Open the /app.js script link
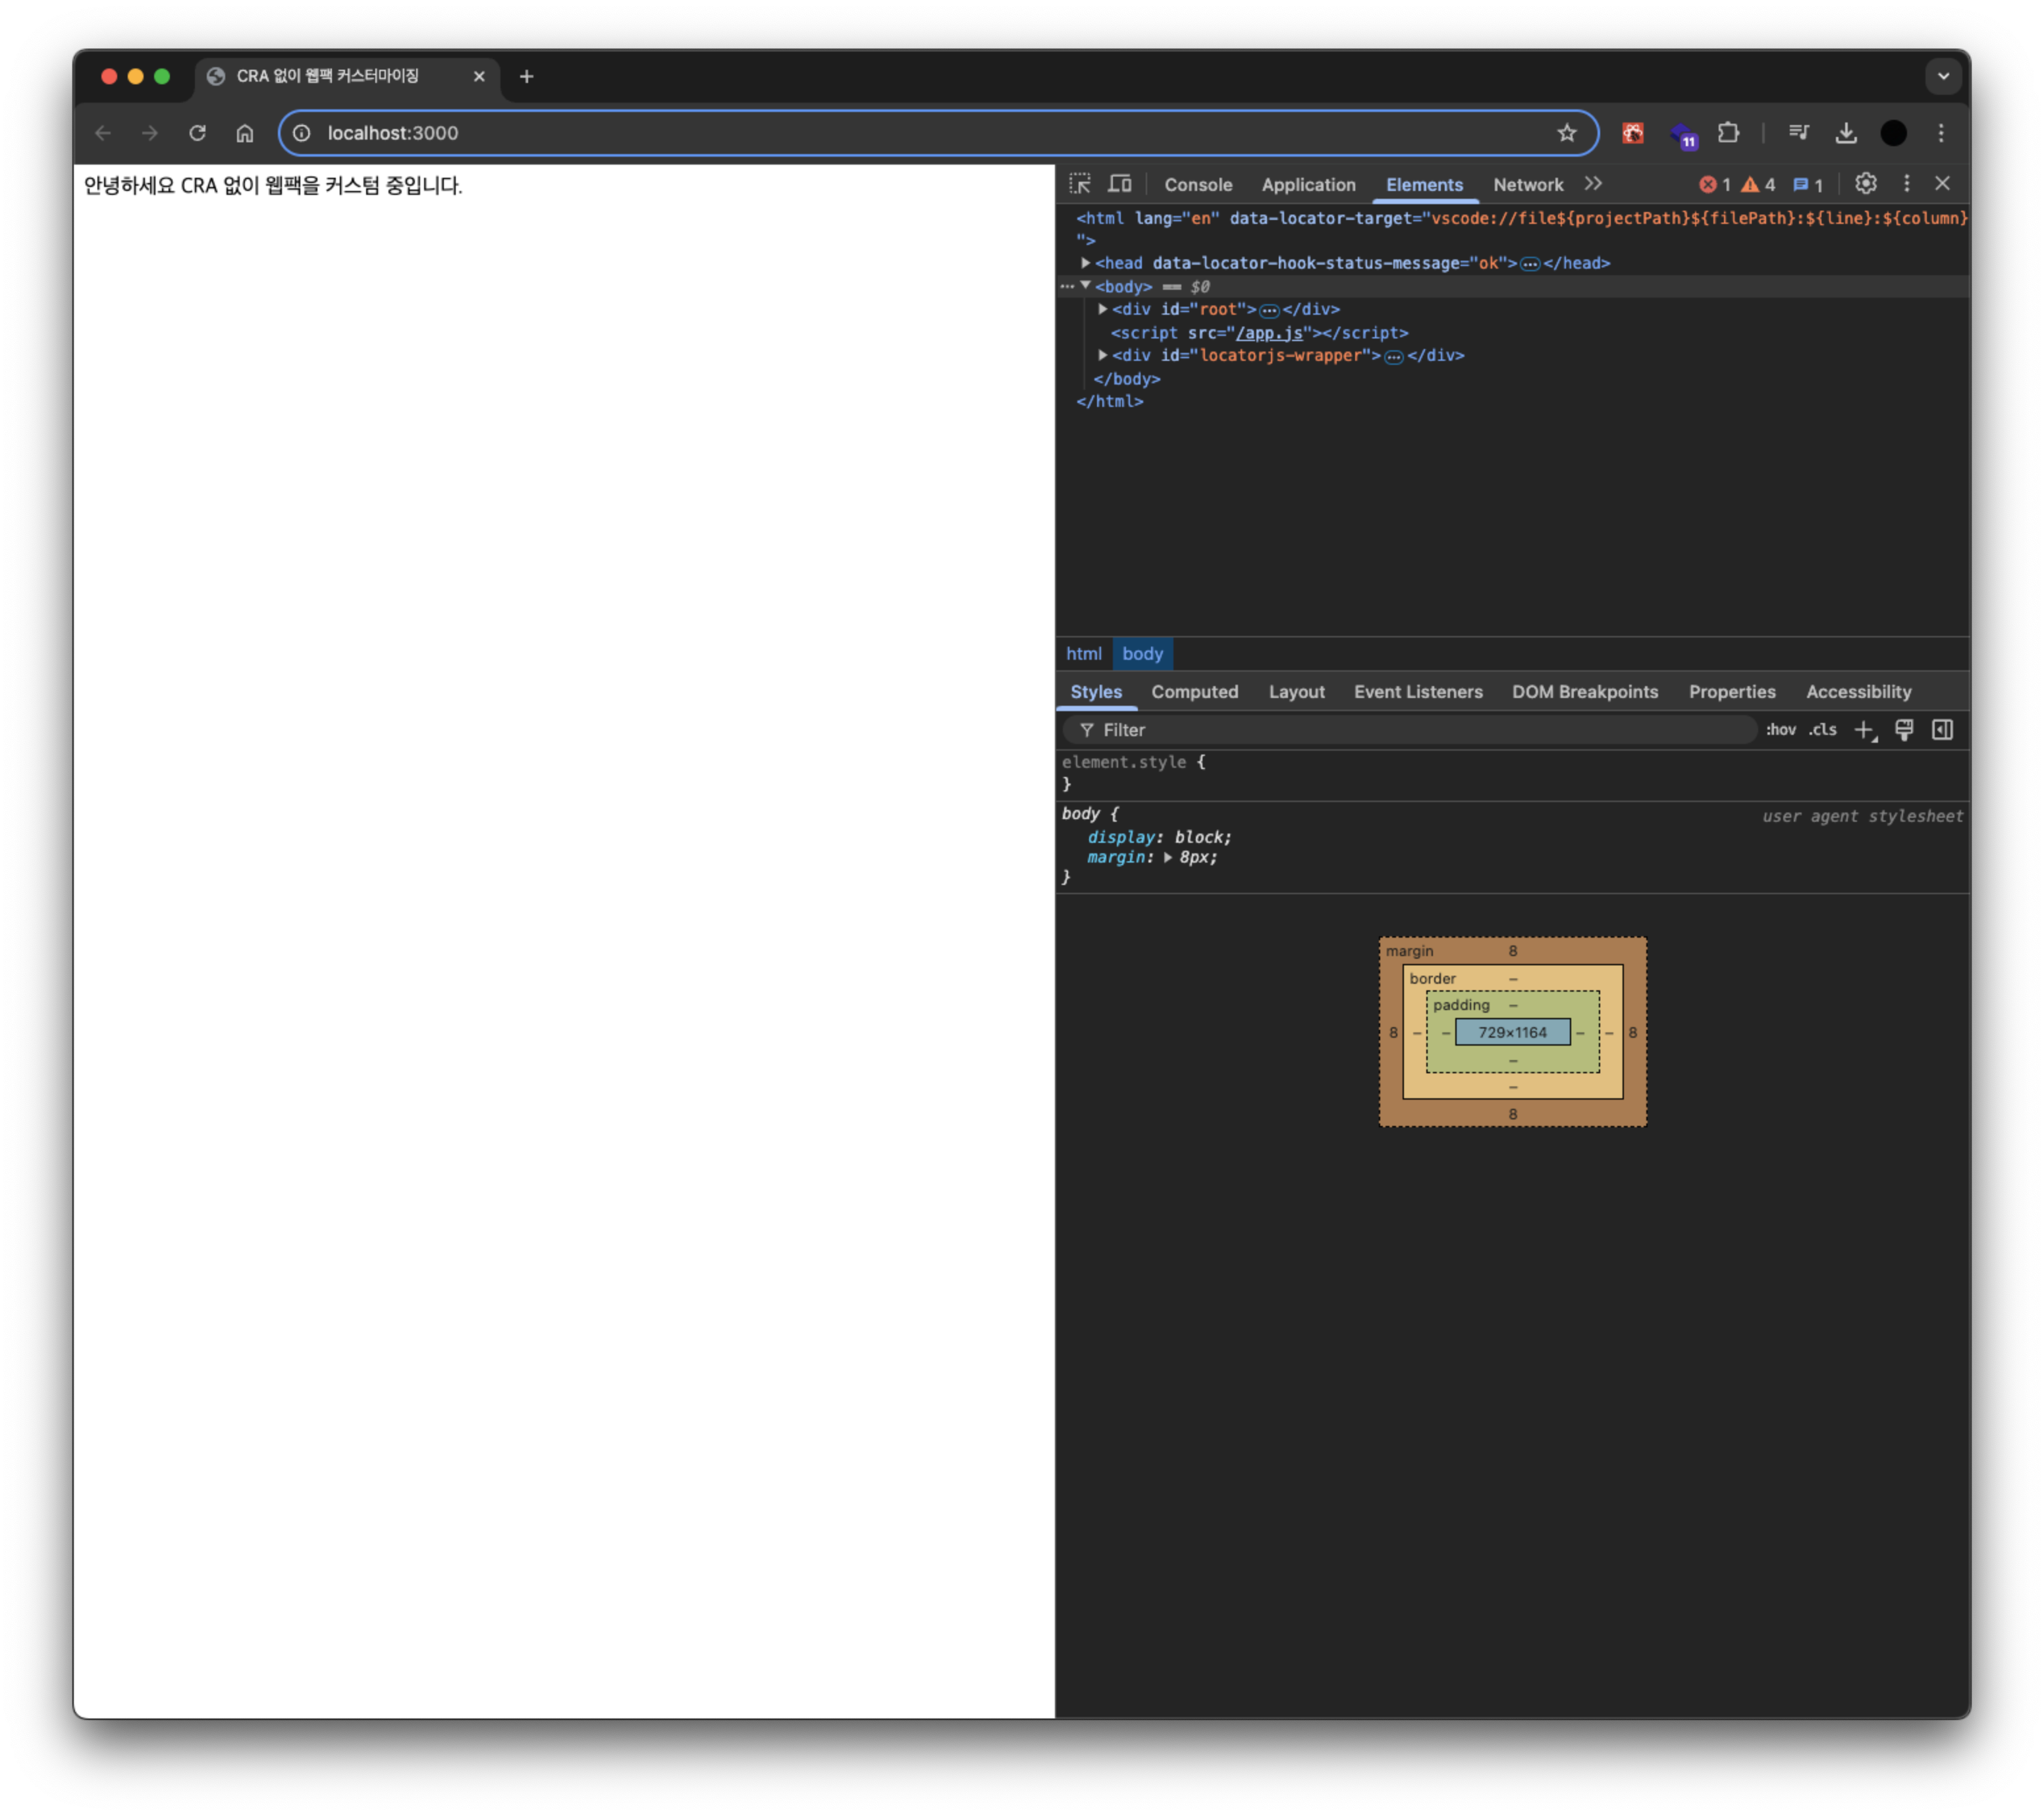2044x1816 pixels. coord(1269,333)
